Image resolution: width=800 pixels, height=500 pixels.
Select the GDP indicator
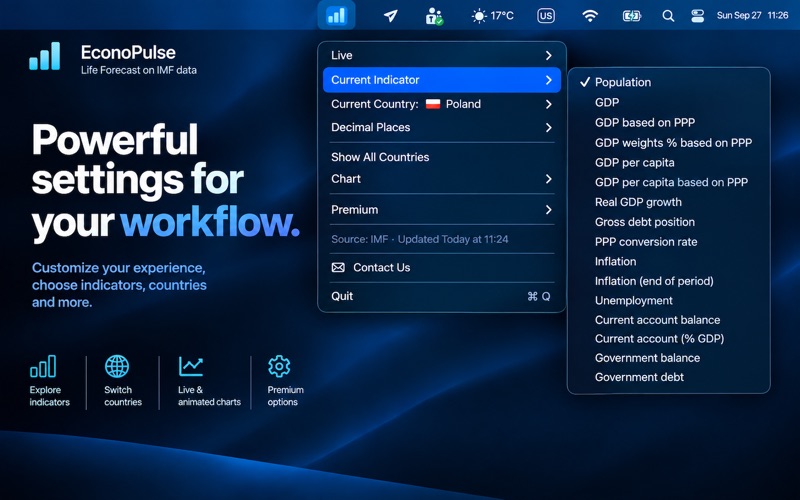[x=668, y=103]
